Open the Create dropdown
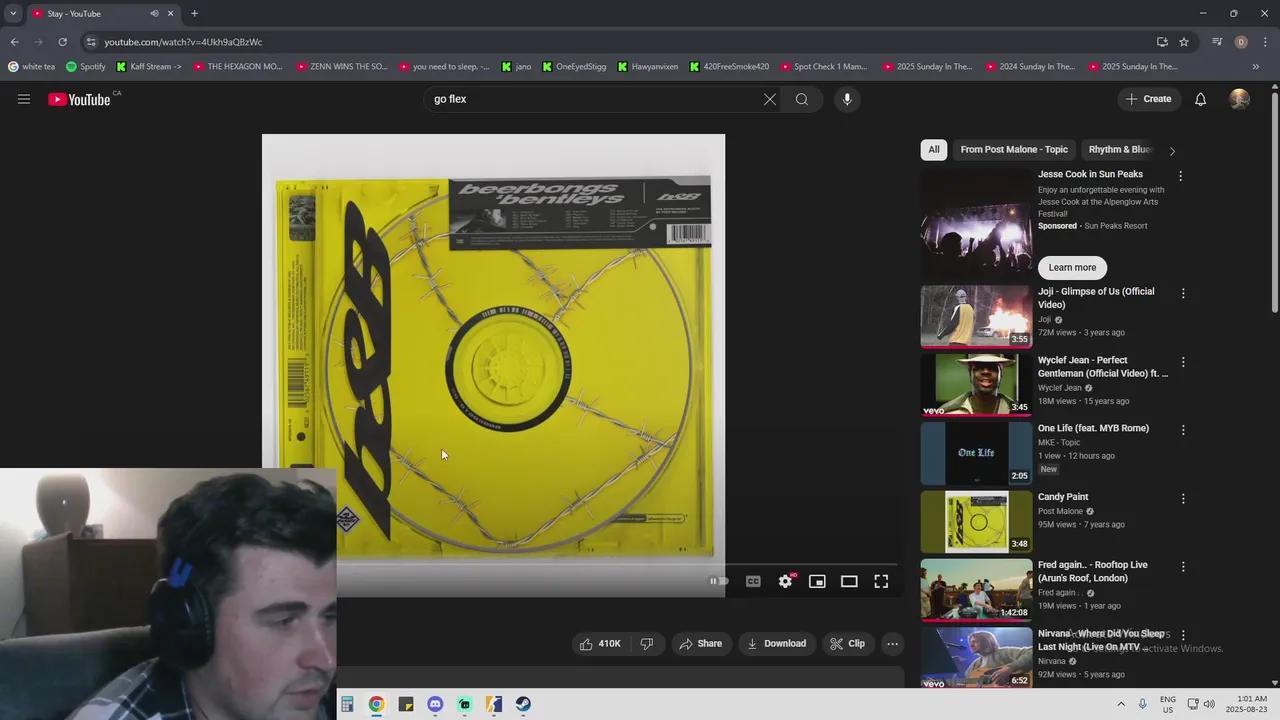This screenshot has width=1280, height=720. [1148, 99]
